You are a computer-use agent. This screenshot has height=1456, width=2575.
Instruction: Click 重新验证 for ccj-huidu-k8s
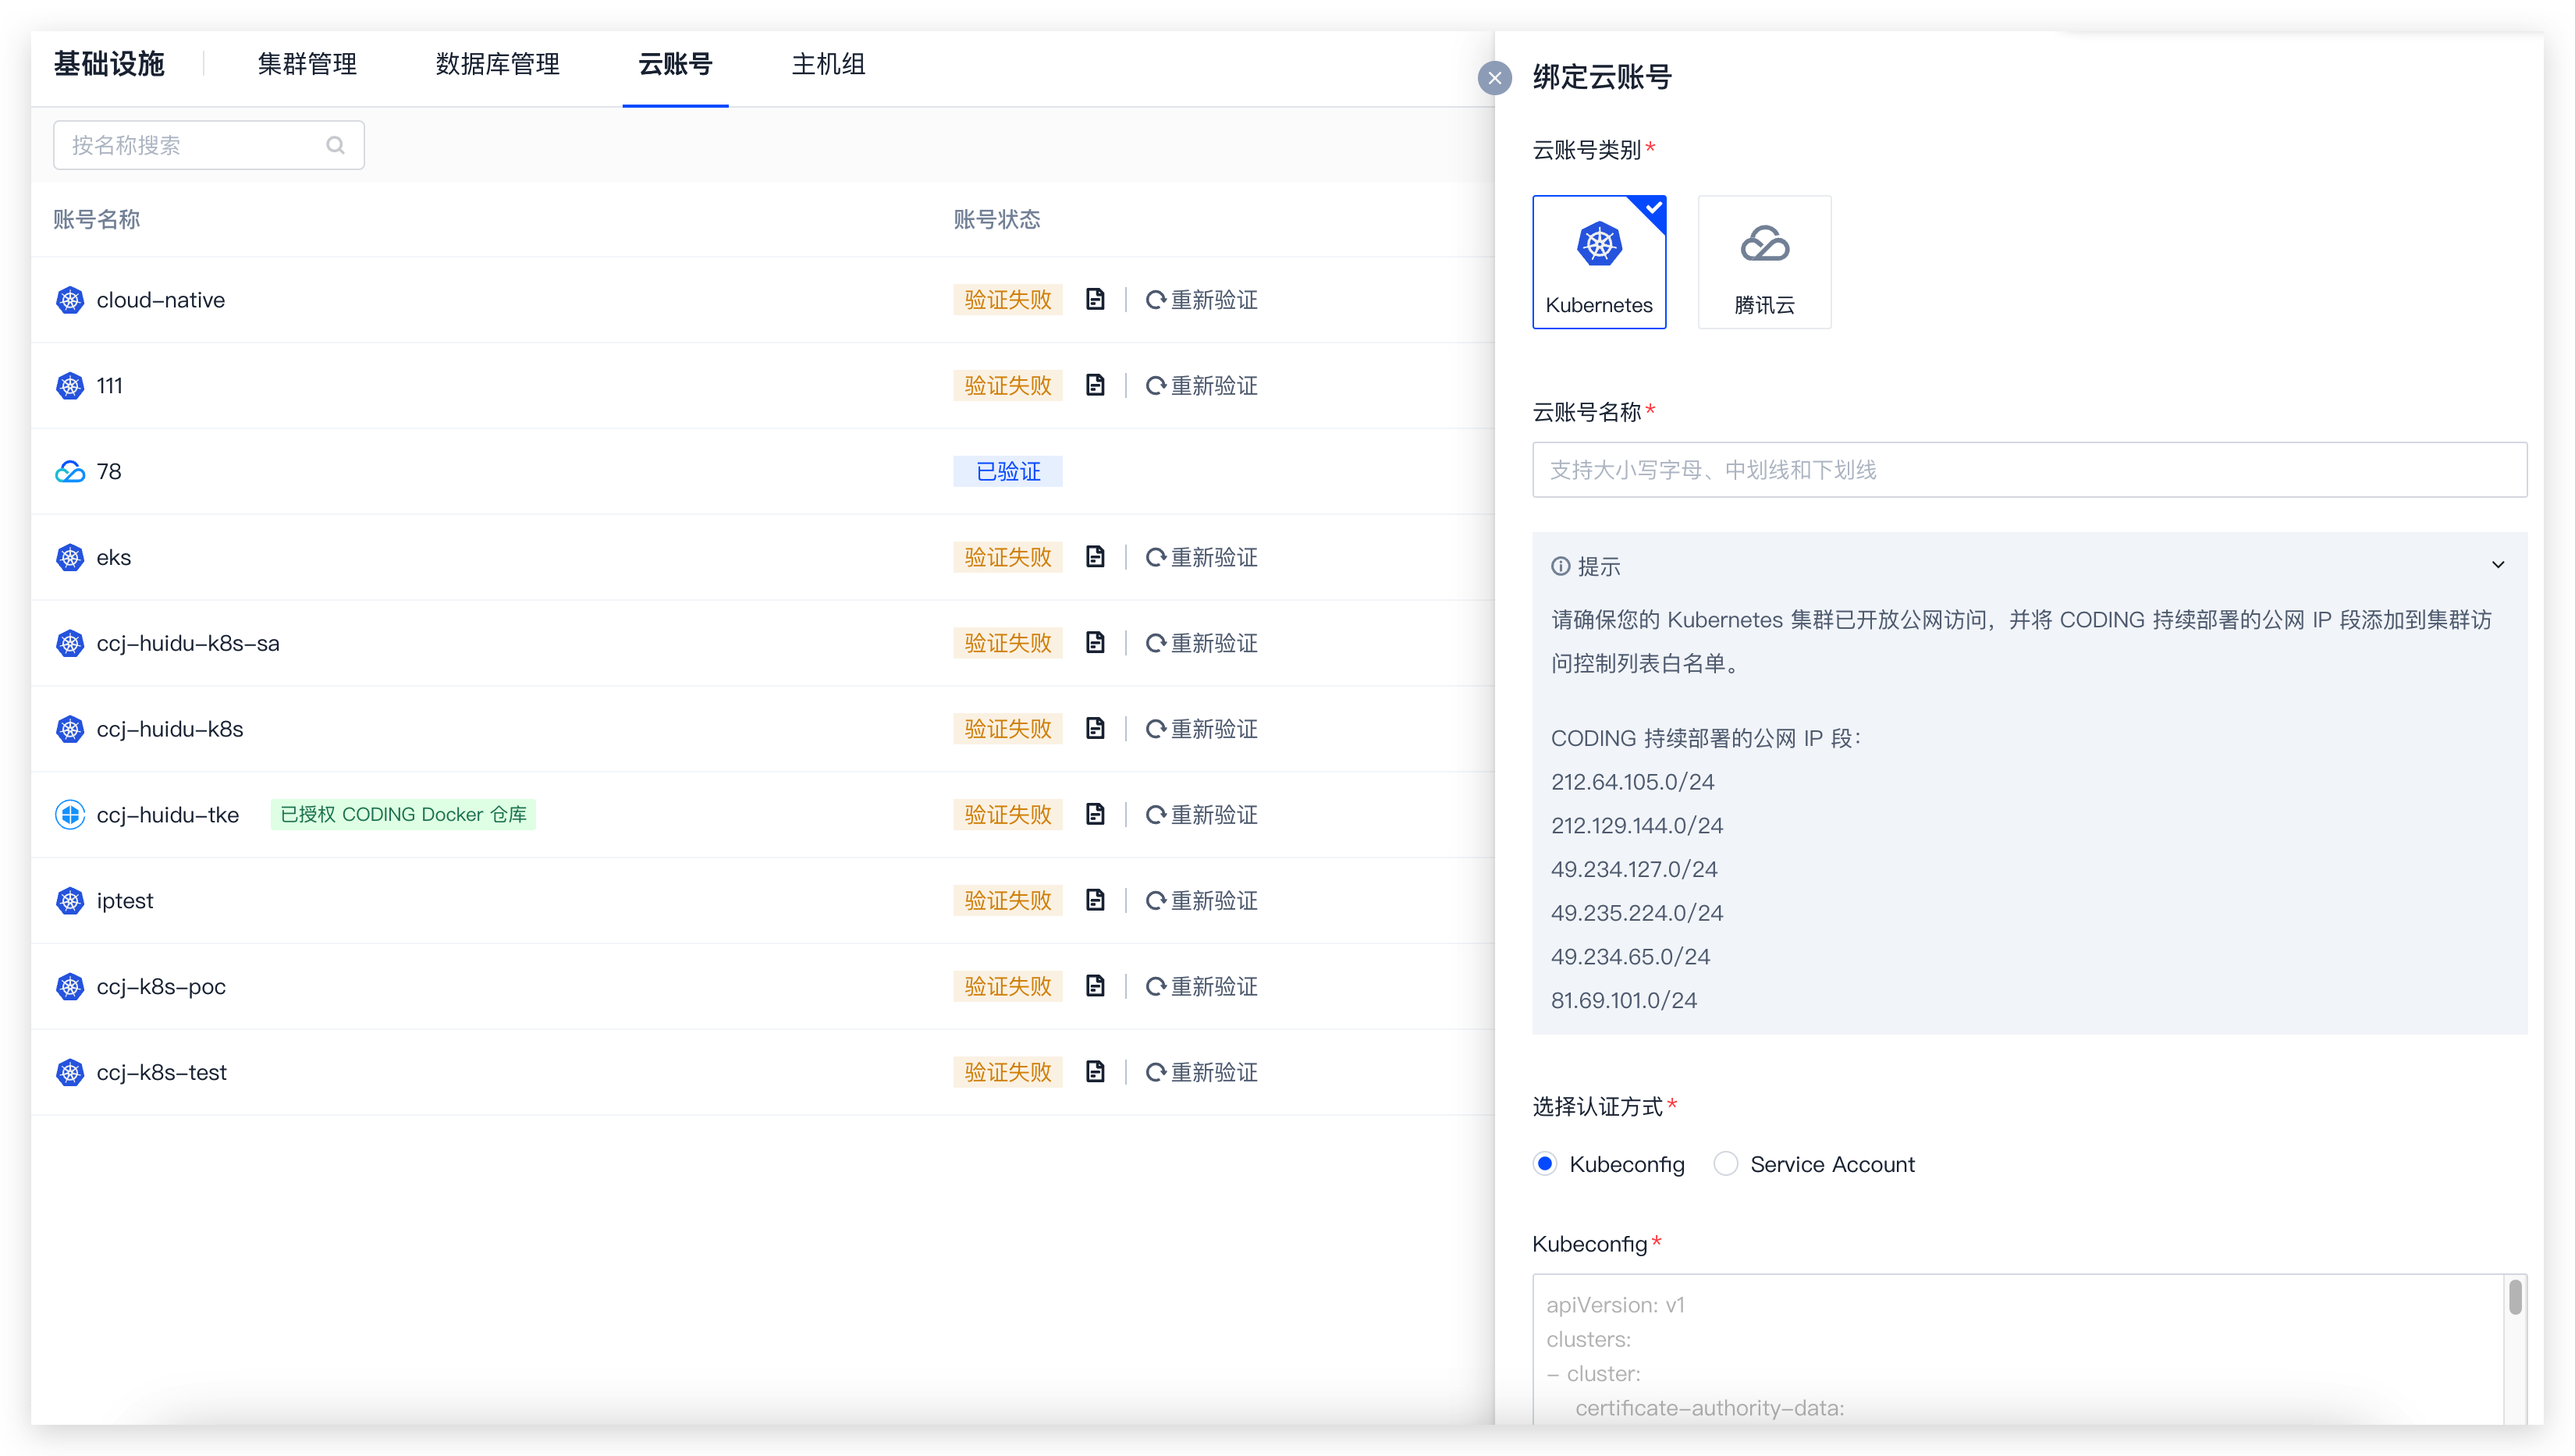tap(1202, 729)
